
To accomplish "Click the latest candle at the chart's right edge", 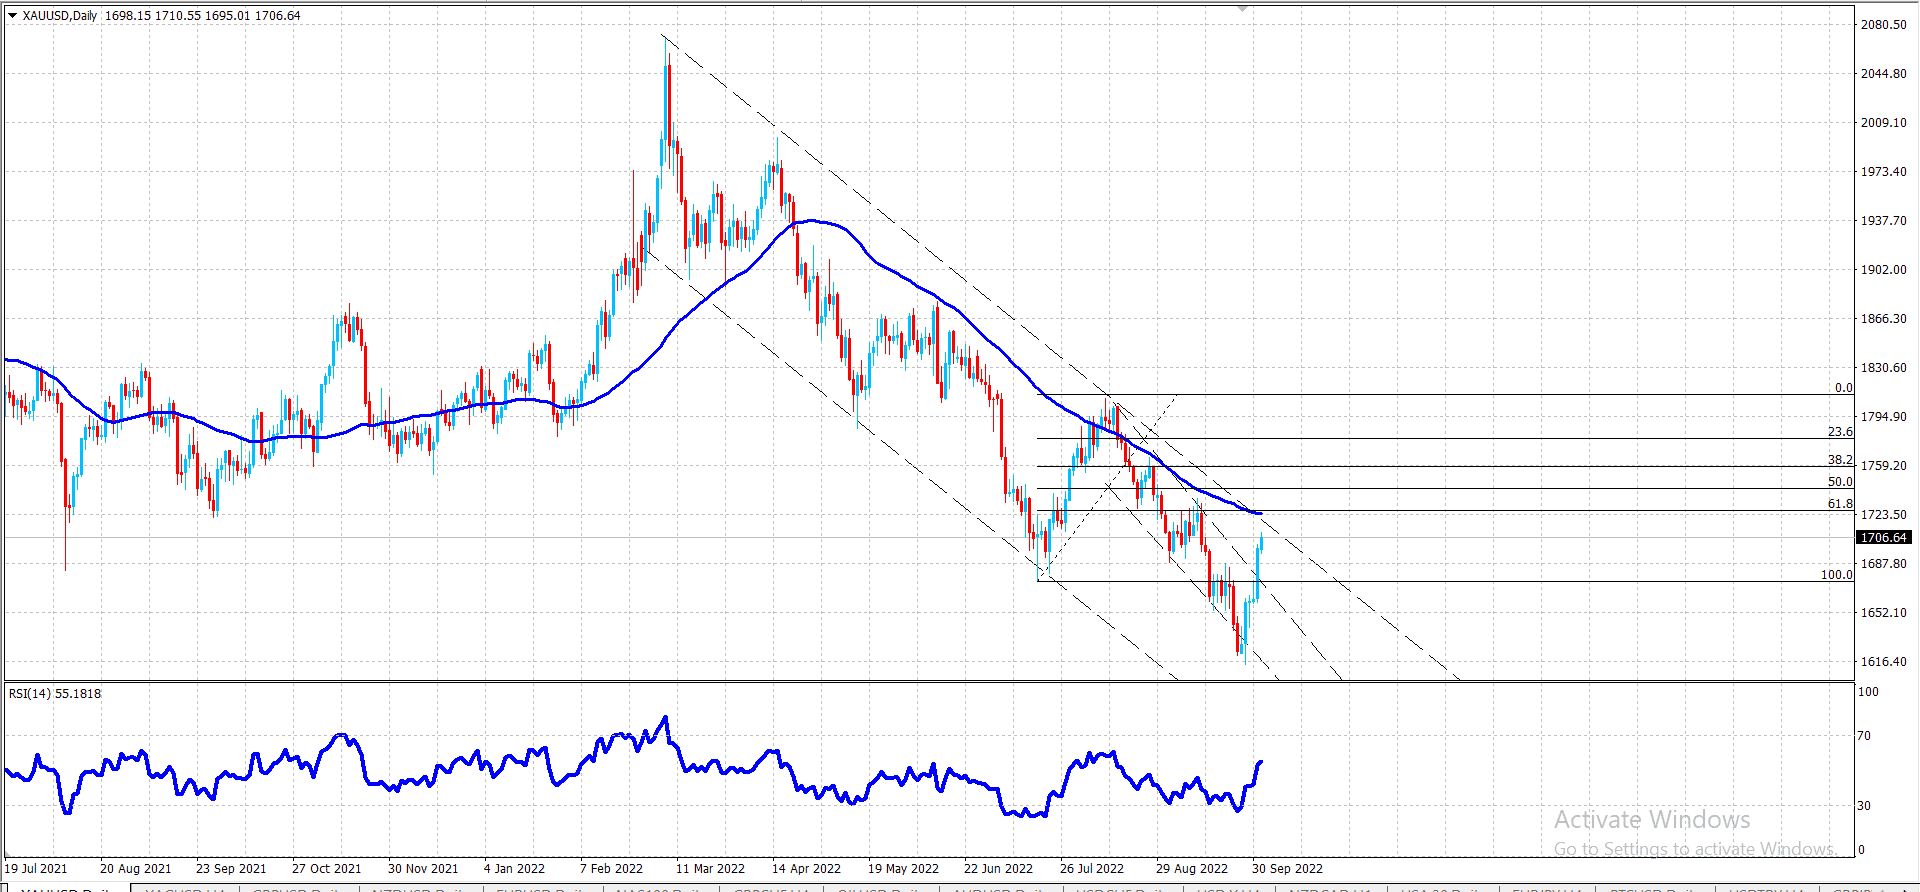I will click(1261, 543).
